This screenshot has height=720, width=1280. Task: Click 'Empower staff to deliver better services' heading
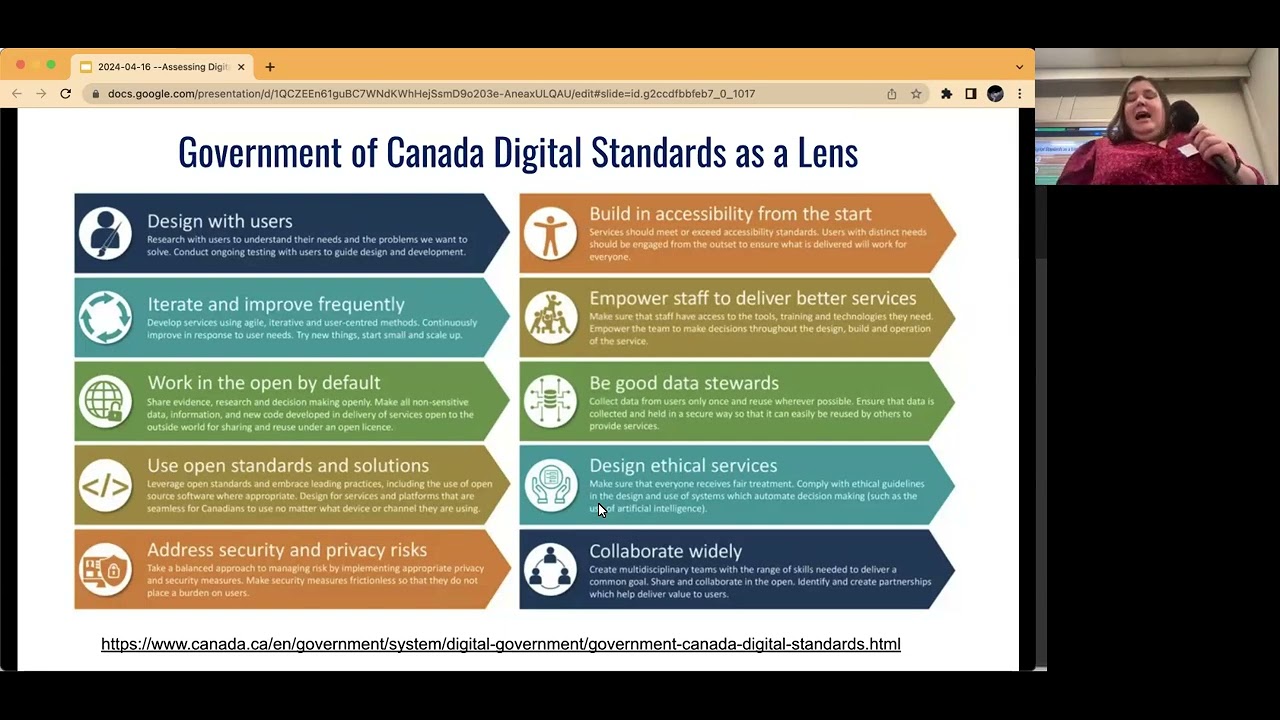(753, 298)
